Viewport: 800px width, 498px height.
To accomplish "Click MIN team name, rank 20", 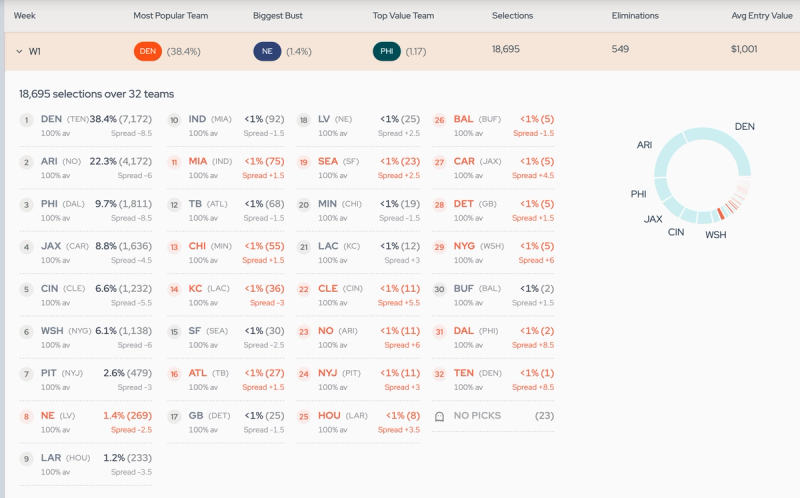I will (x=327, y=204).
